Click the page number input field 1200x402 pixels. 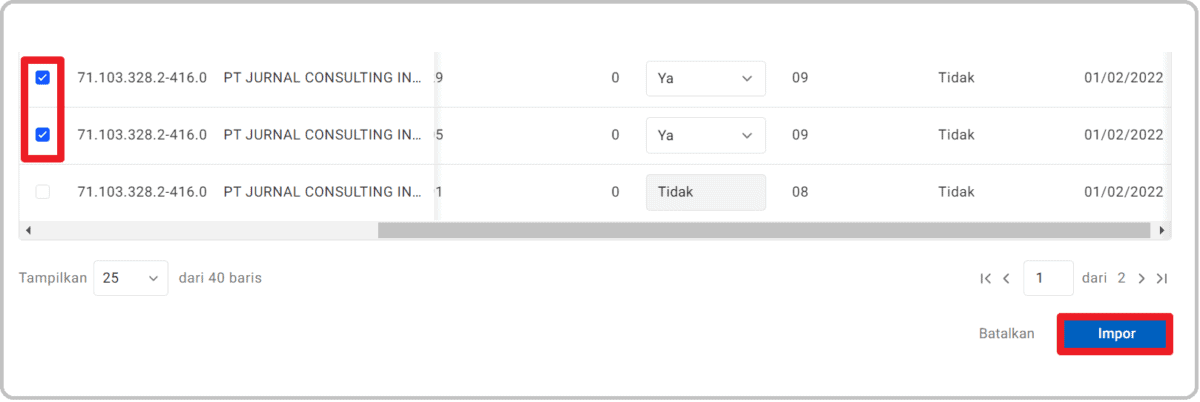click(x=1048, y=278)
